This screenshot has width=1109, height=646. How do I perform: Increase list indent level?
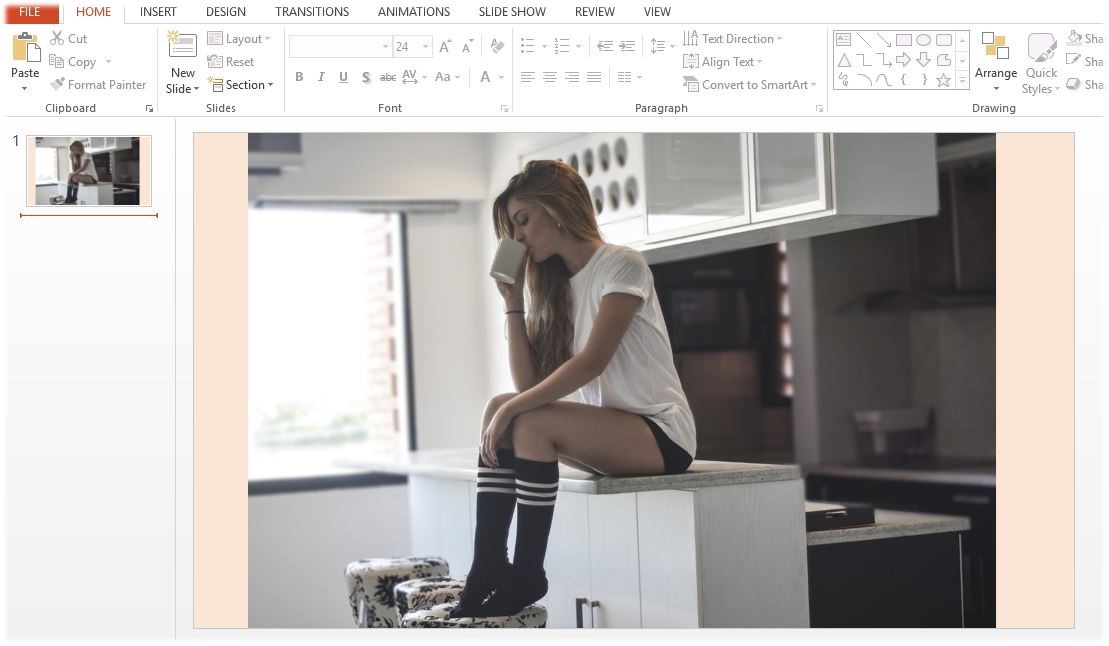(x=627, y=47)
